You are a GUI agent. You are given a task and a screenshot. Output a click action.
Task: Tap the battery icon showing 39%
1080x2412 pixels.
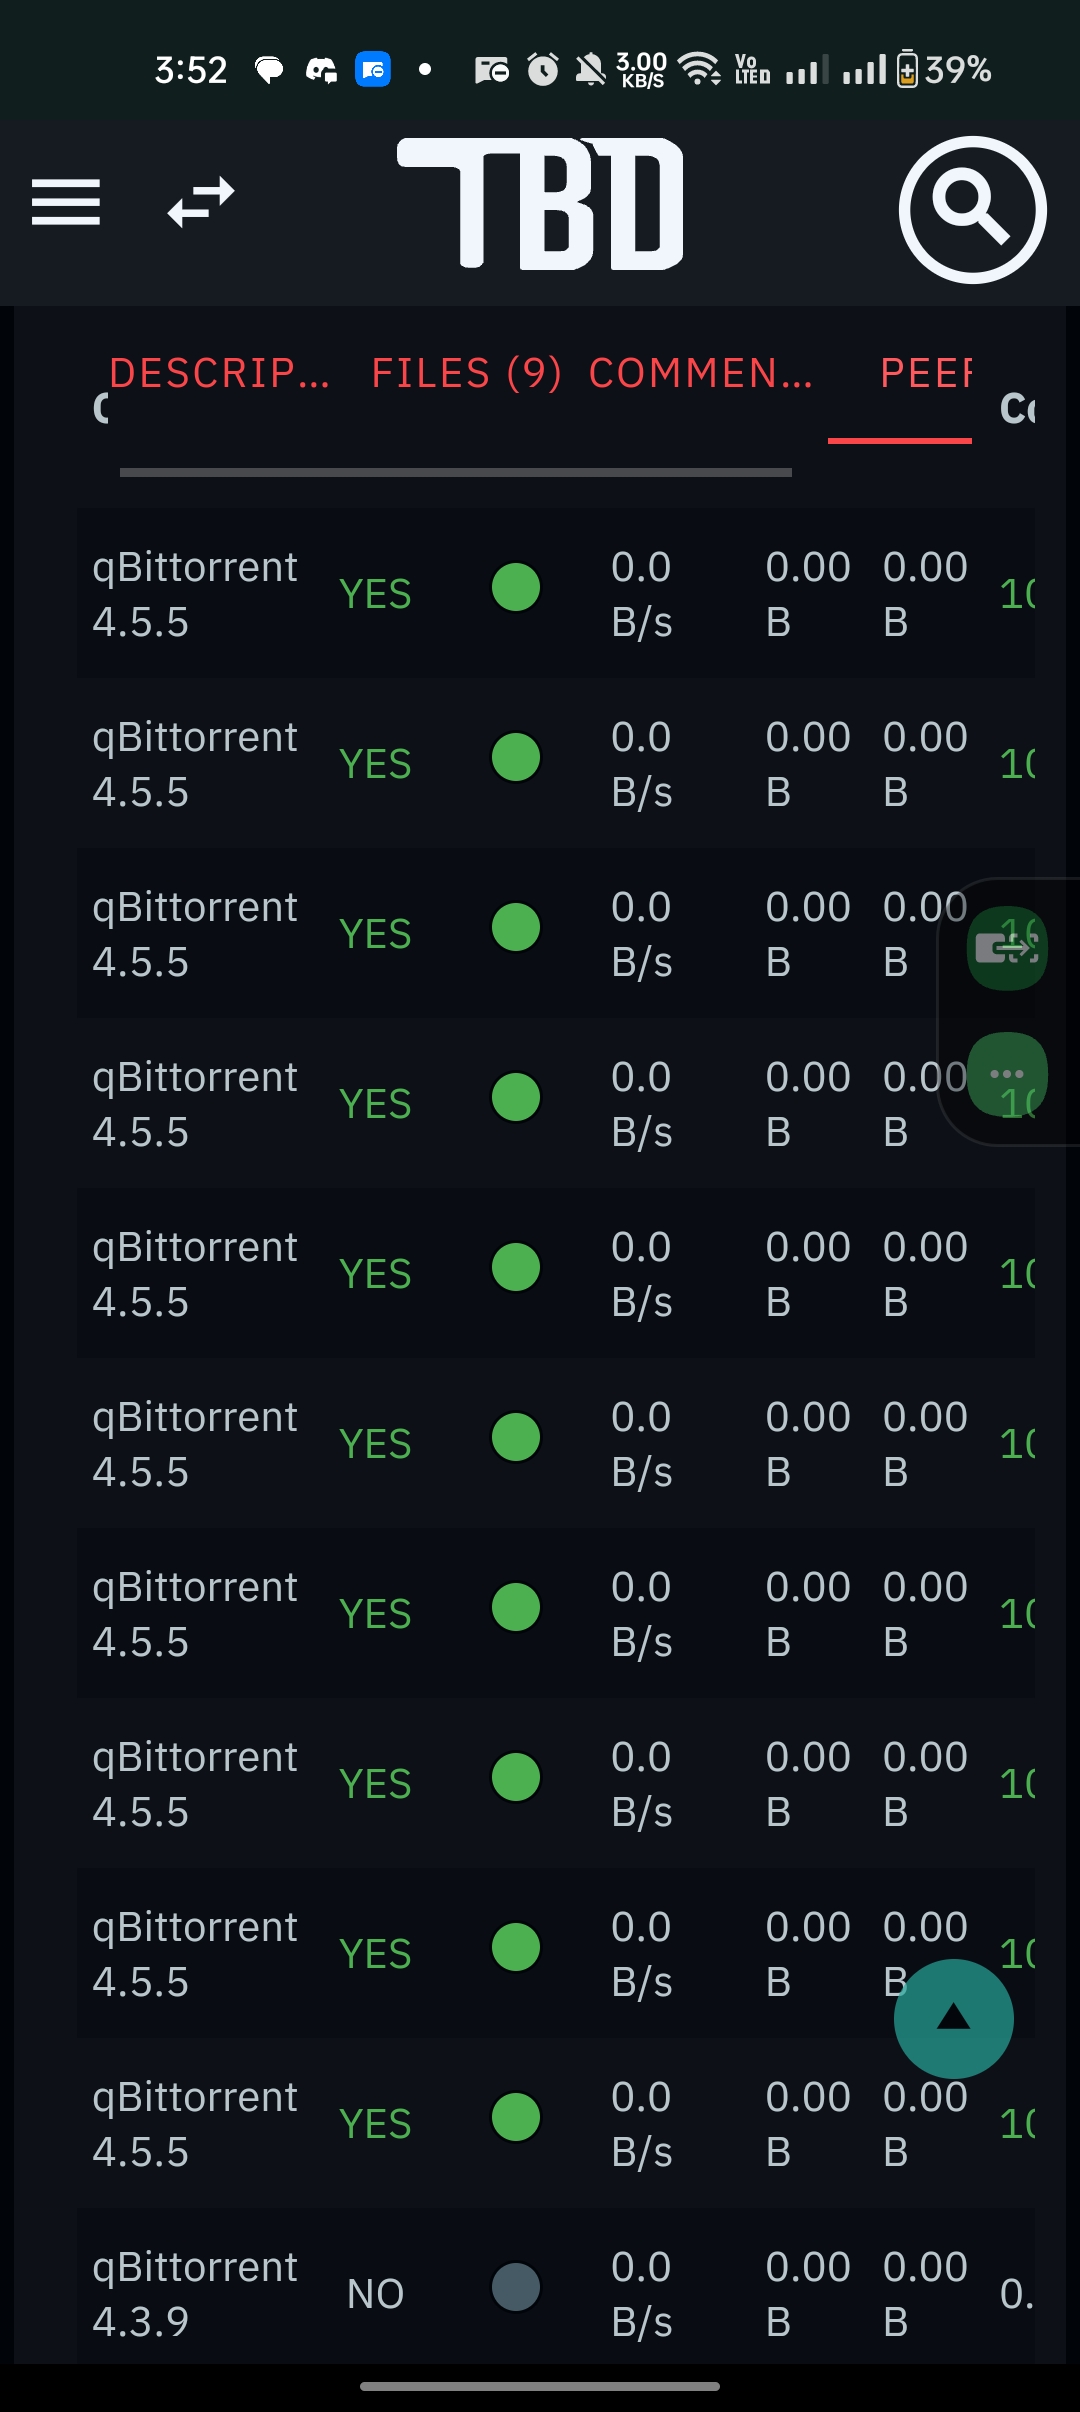click(x=907, y=70)
